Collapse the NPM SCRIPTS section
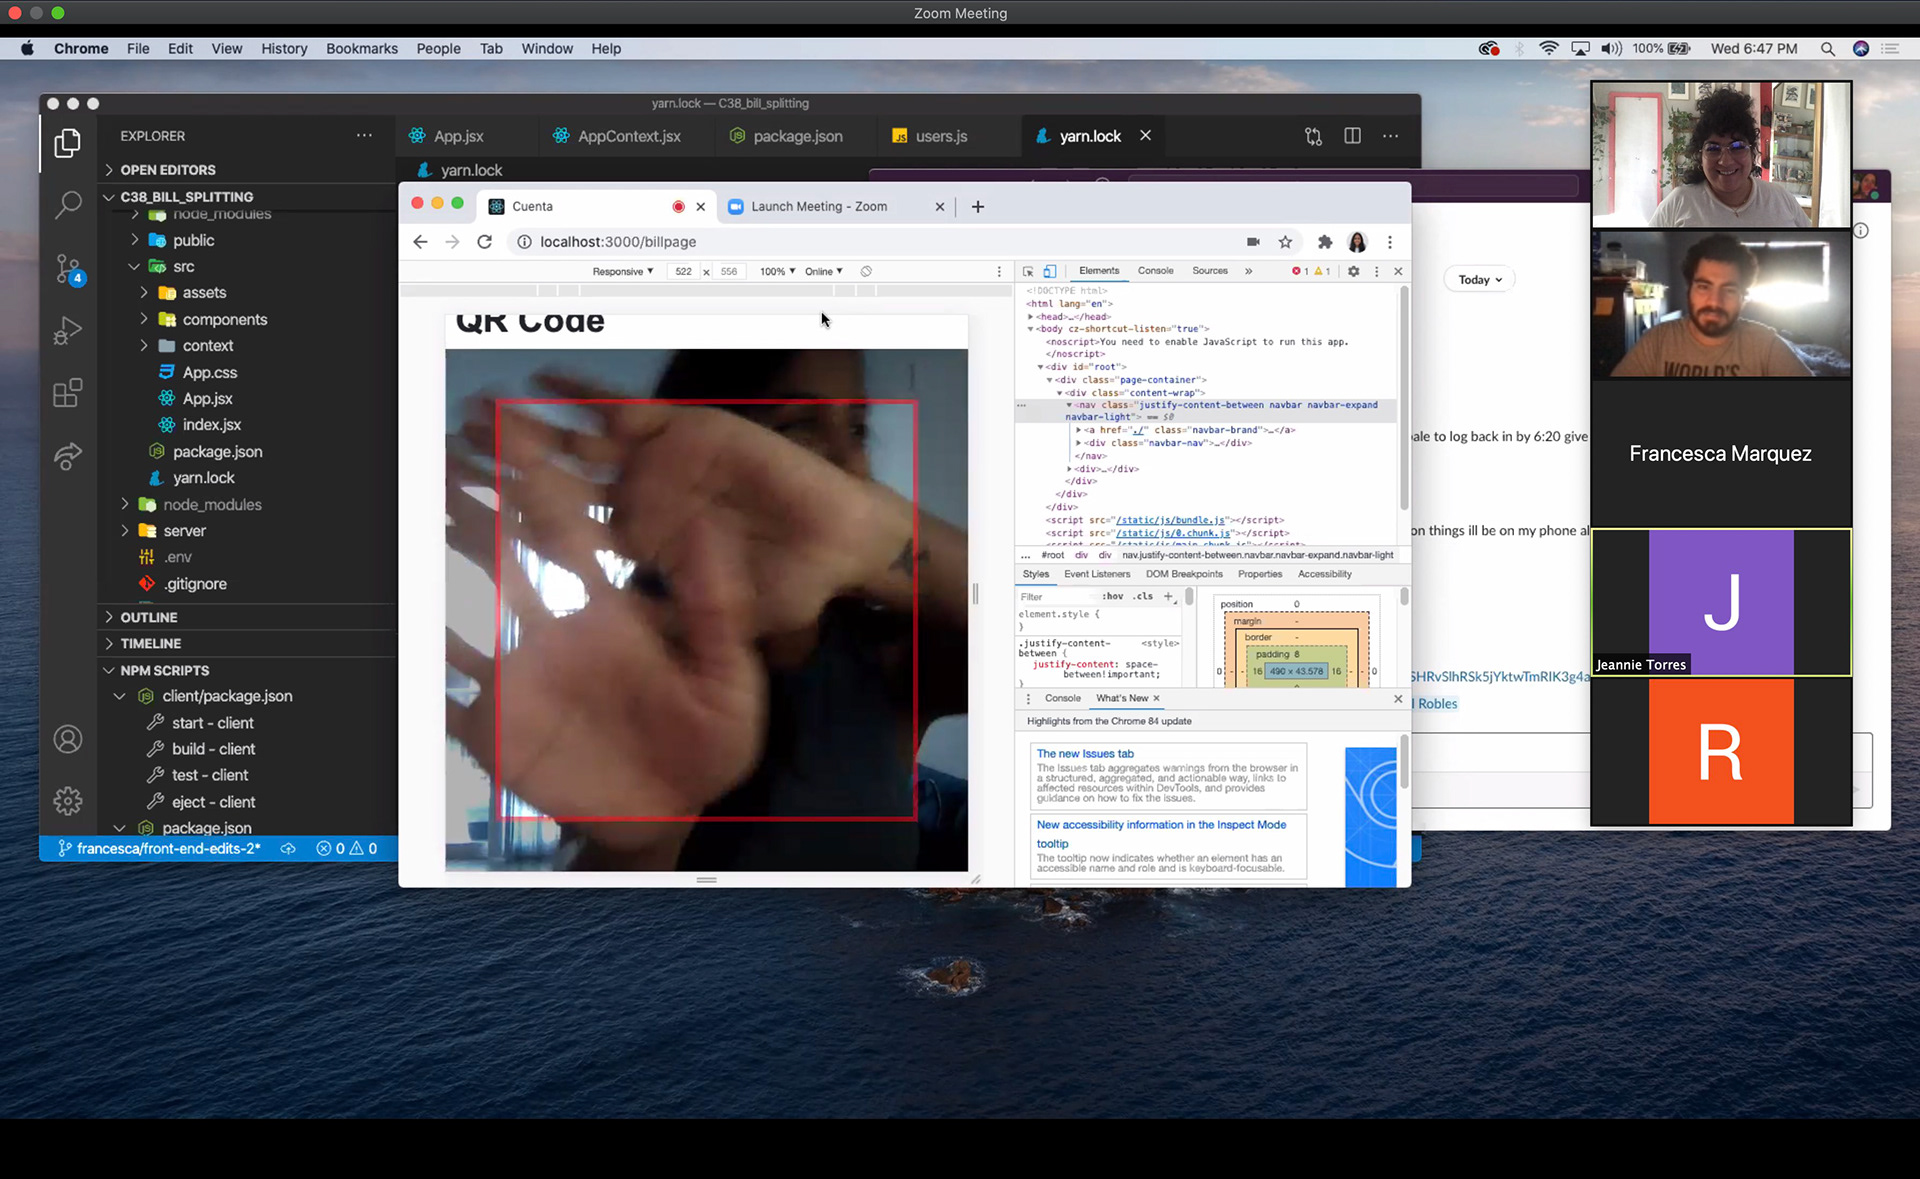 [164, 670]
